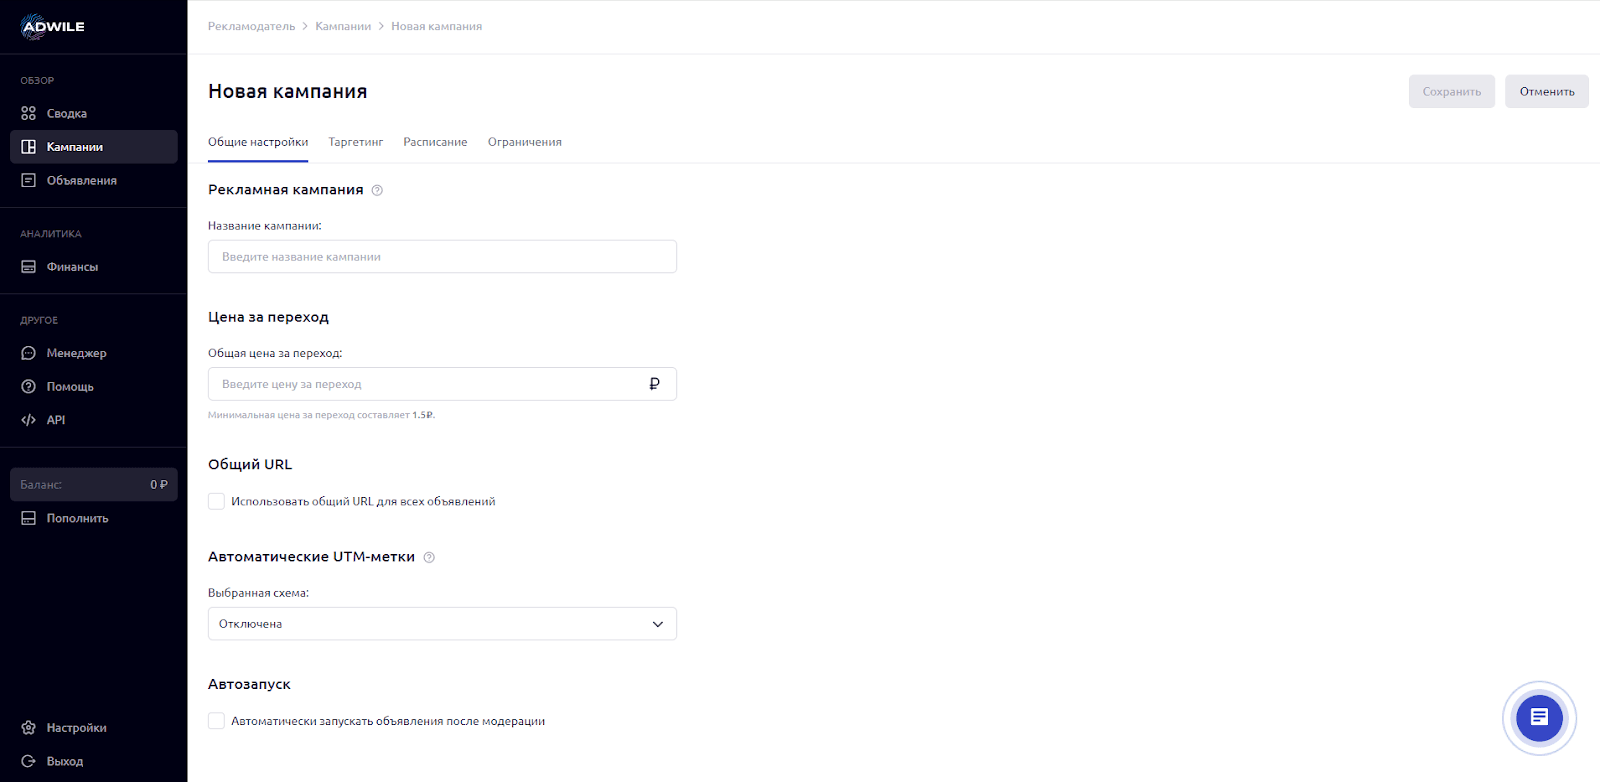Click help icon beside Автоматические UTM-метки
The image size is (1600, 782).
pos(429,558)
